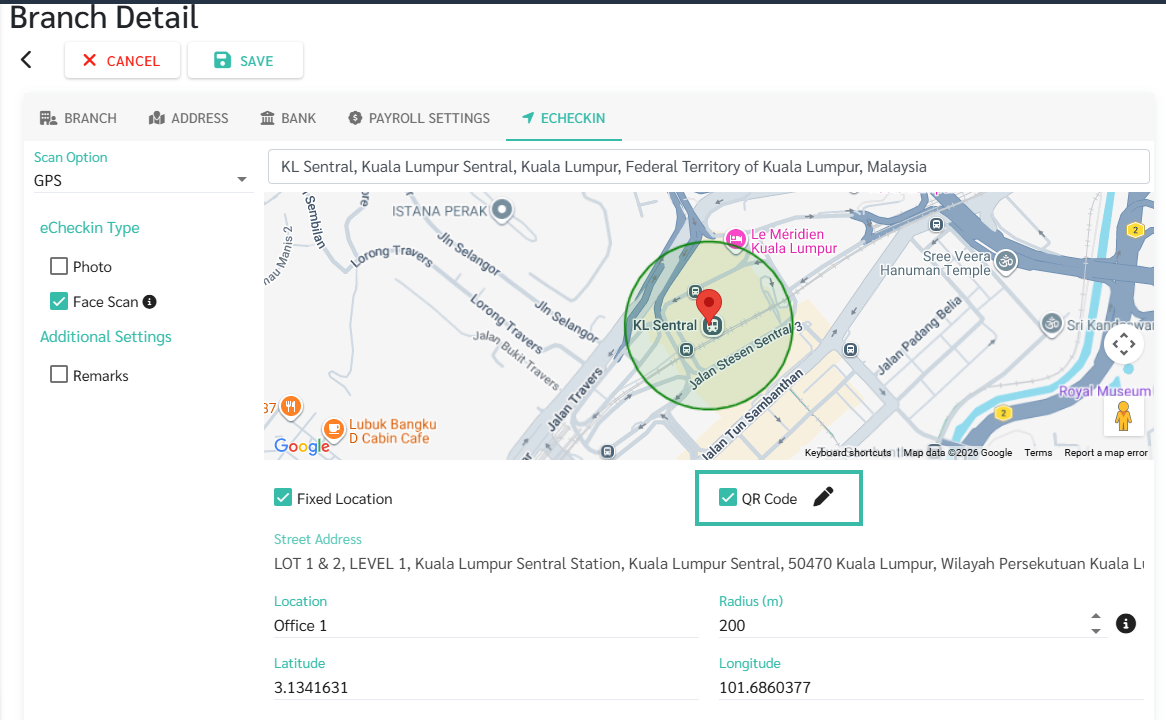Open map camera controls button
The height and width of the screenshot is (720, 1166).
1124,344
